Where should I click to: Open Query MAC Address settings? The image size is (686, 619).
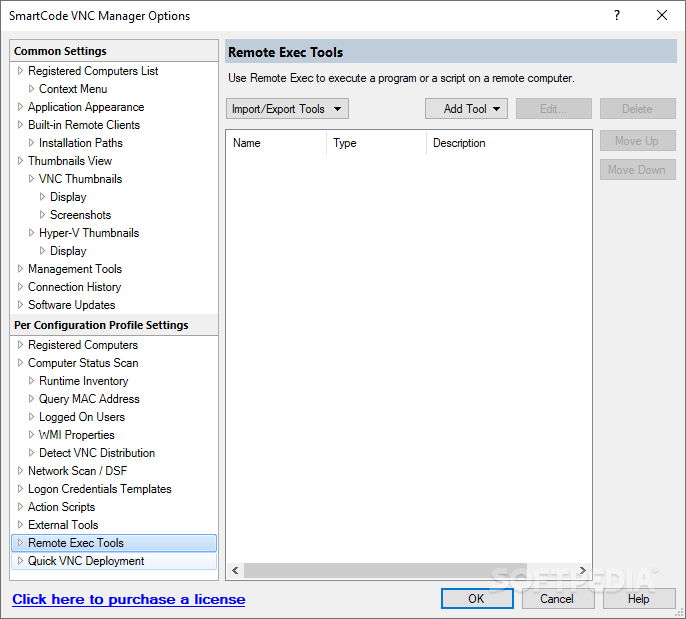pyautogui.click(x=89, y=399)
